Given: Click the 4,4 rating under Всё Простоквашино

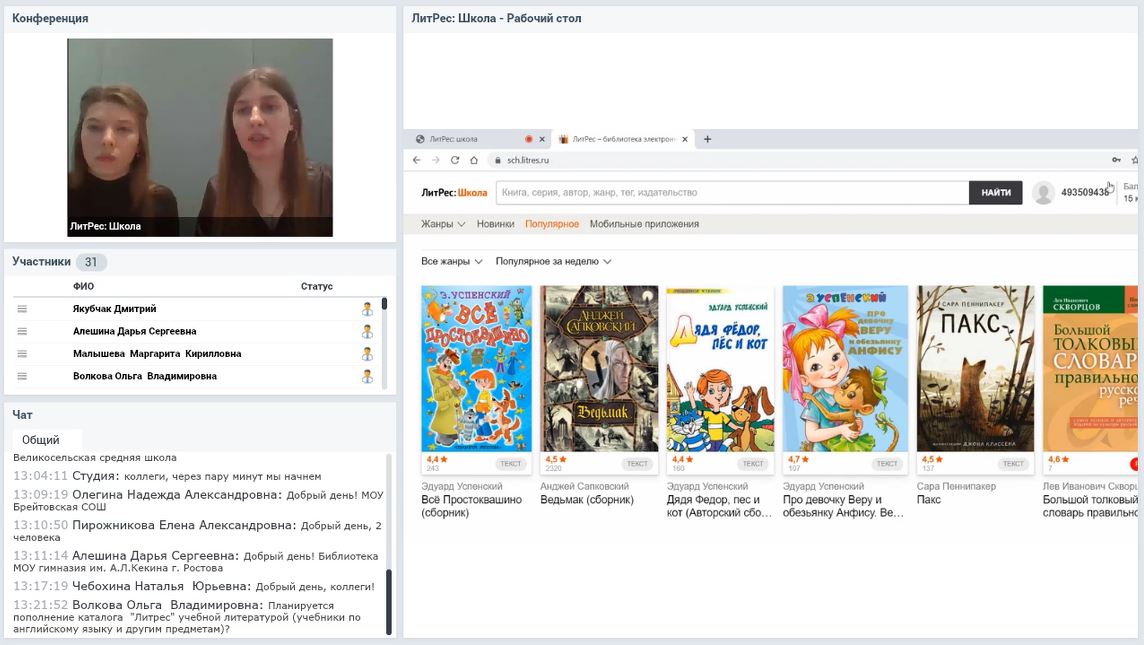Looking at the screenshot, I should [x=436, y=460].
